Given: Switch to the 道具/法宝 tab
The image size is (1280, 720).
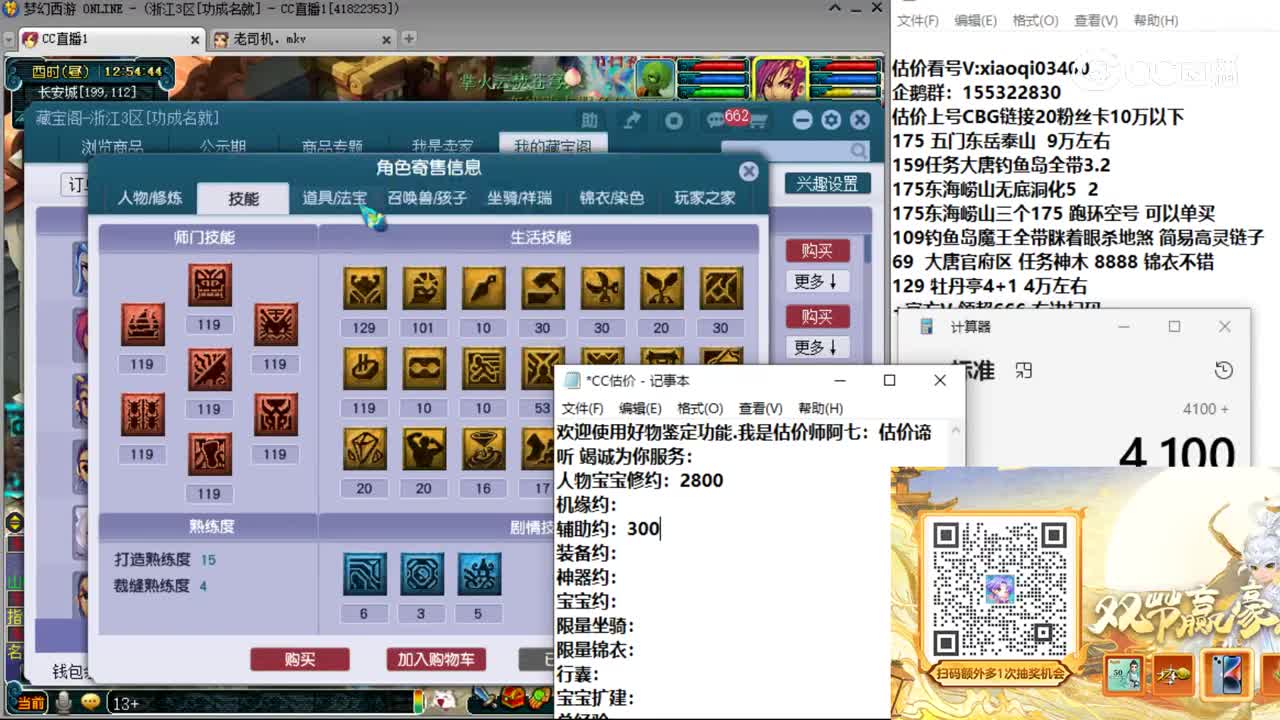Looking at the screenshot, I should (335, 198).
